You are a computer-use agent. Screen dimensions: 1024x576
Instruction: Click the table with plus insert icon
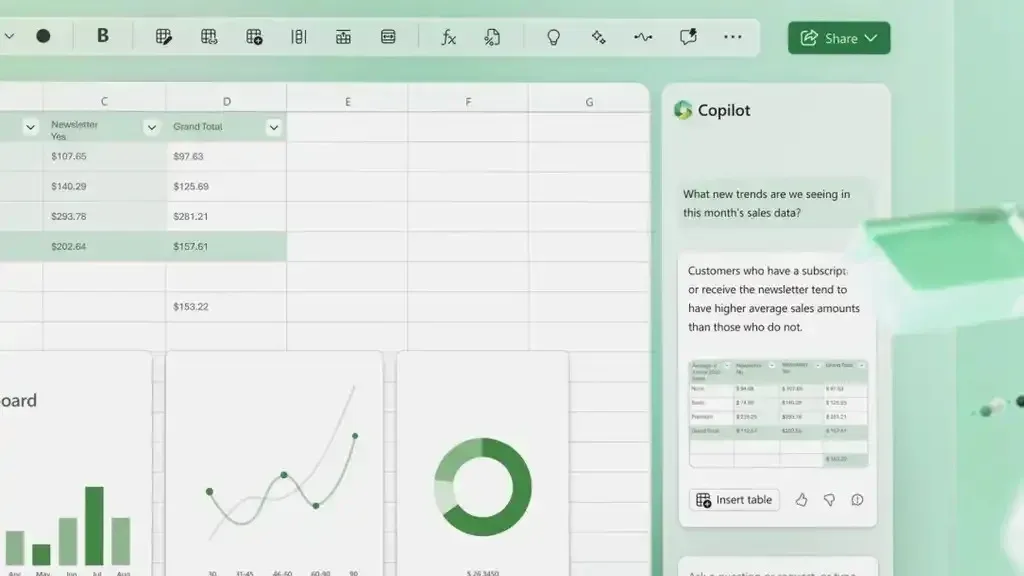[254, 37]
